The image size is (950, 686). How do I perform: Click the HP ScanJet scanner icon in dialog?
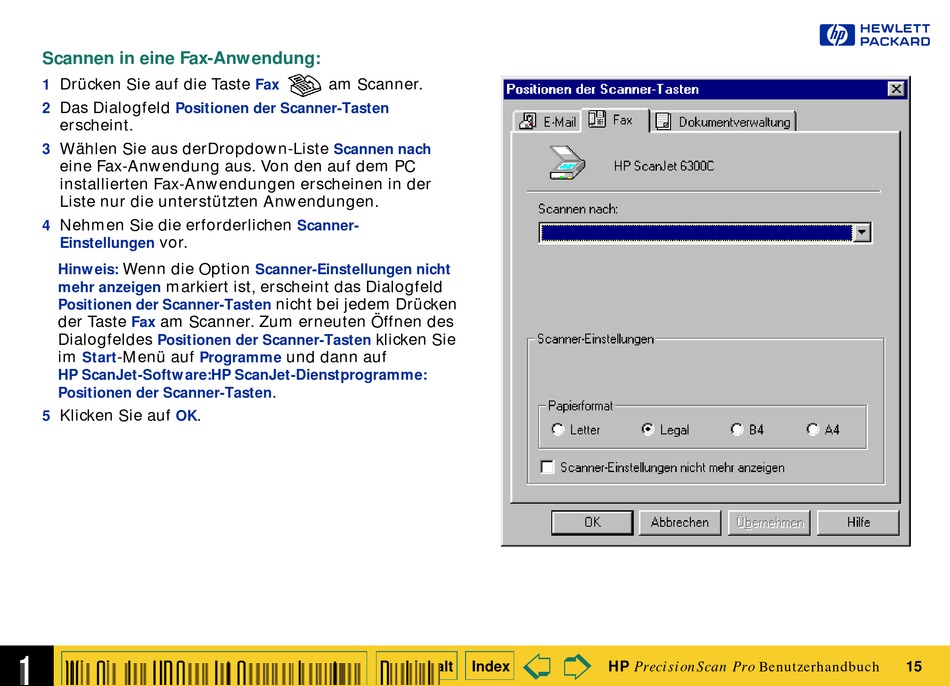click(567, 163)
